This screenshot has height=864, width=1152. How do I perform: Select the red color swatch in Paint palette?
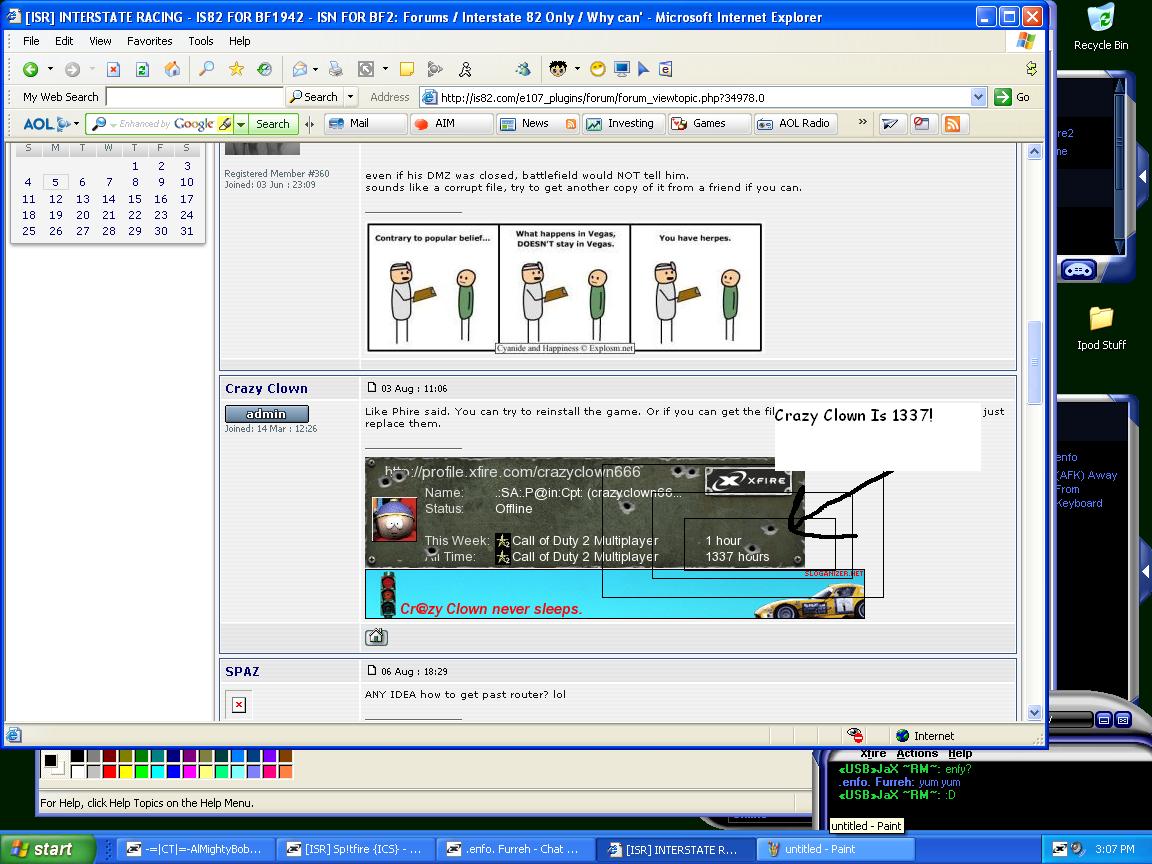[x=109, y=771]
